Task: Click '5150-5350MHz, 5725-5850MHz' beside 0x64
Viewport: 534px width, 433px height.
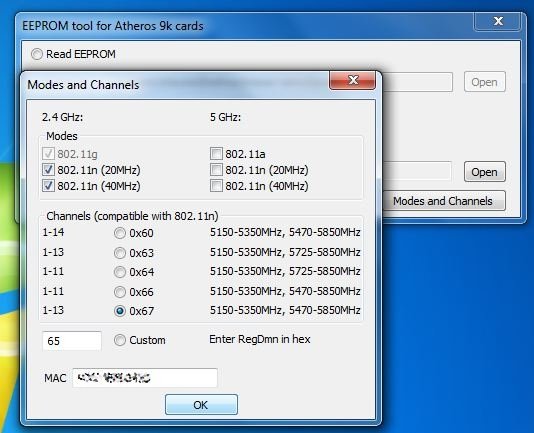Action: coord(285,271)
